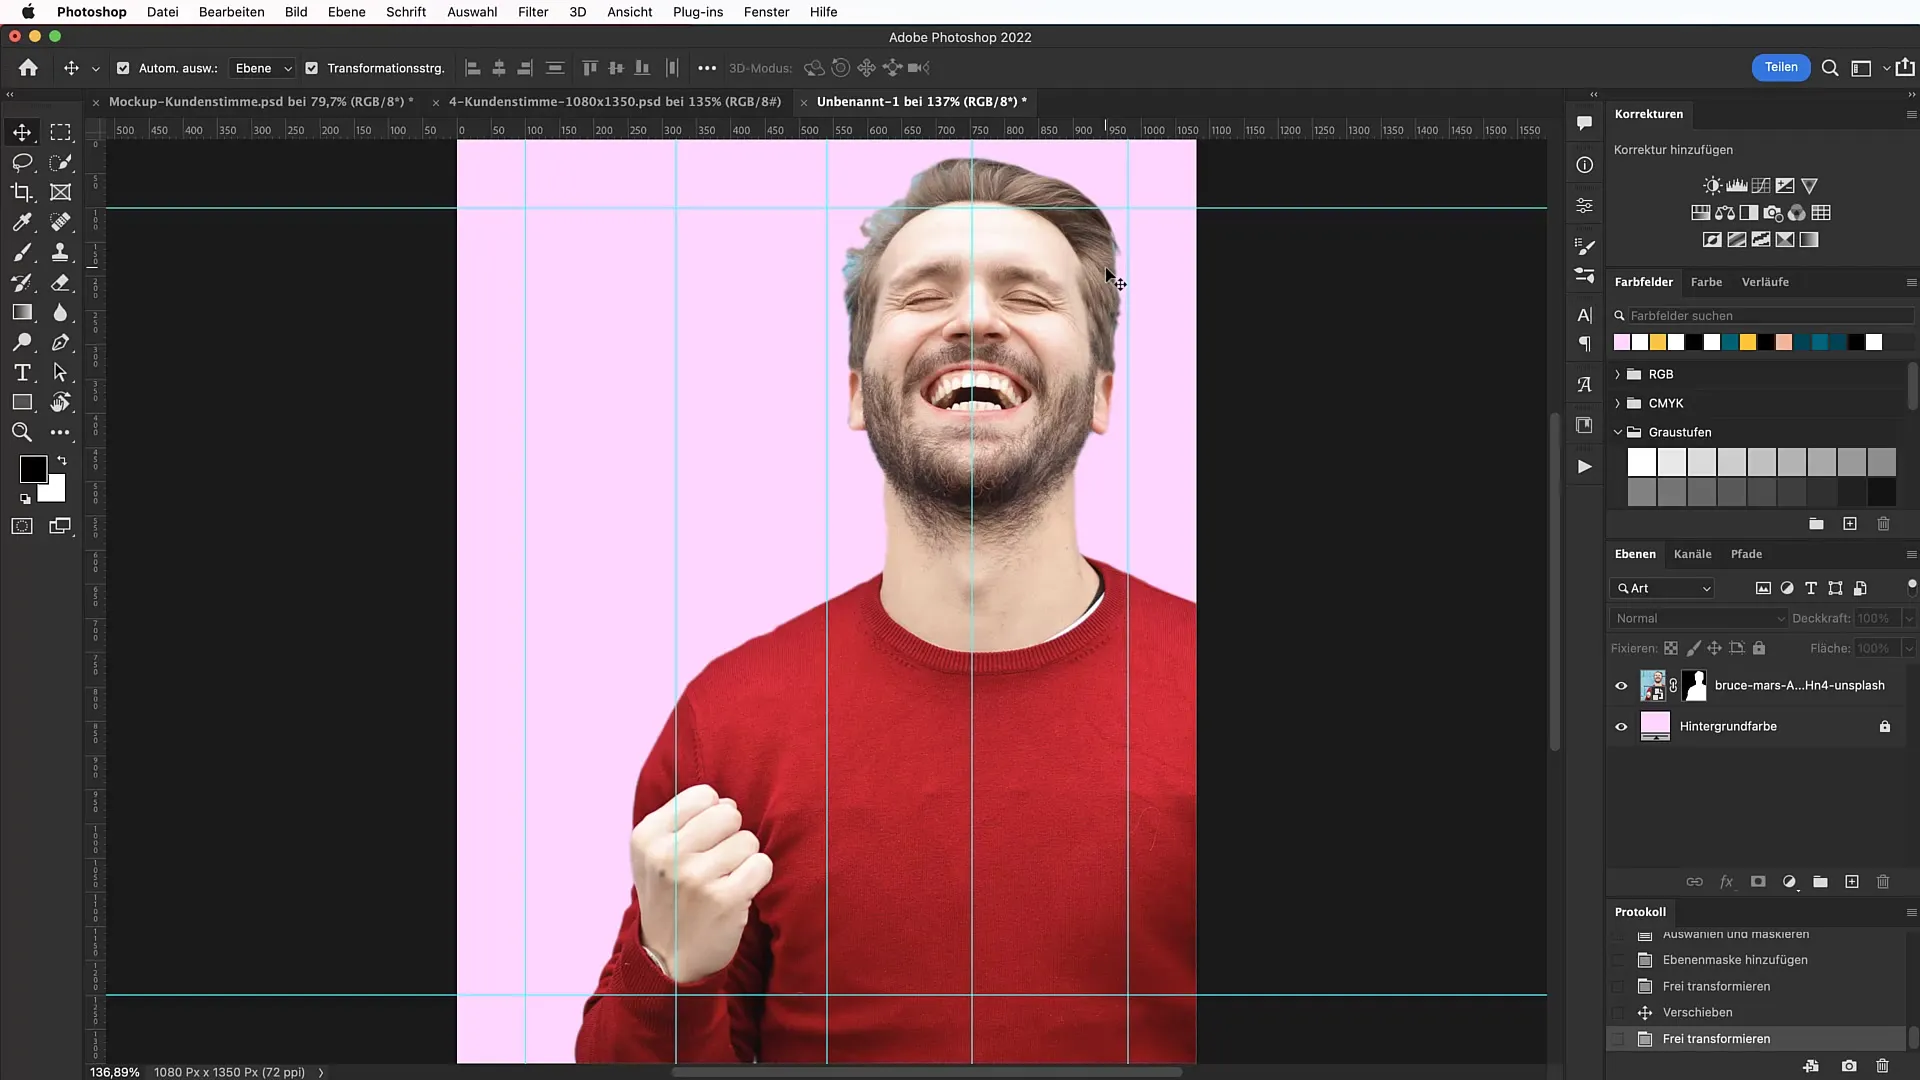Toggle visibility of bruce-mars layer
1920x1080 pixels.
[1621, 684]
